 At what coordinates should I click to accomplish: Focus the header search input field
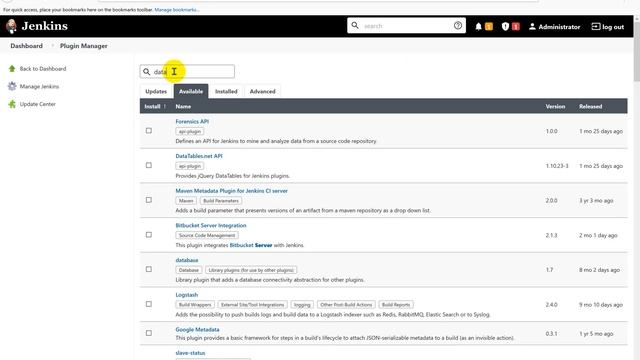(x=406, y=26)
